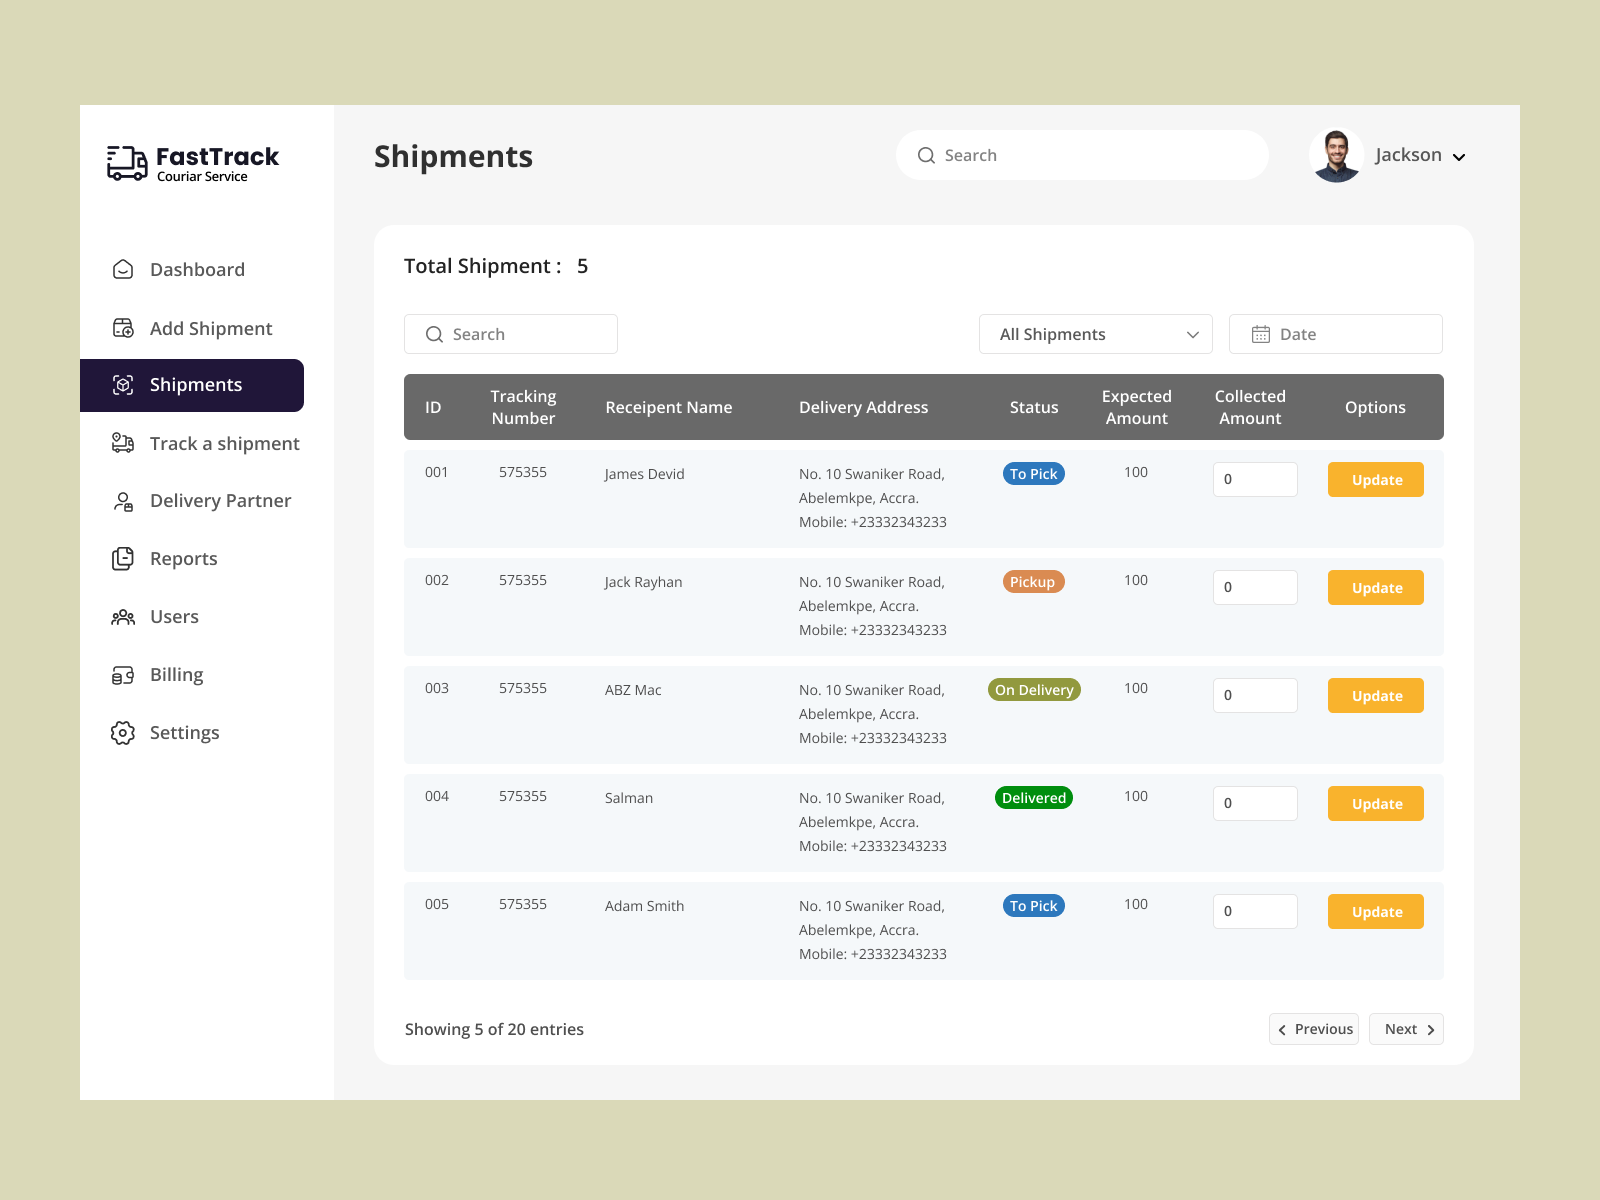Click the Next pagination button
Viewport: 1600px width, 1200px height.
click(x=1406, y=1029)
